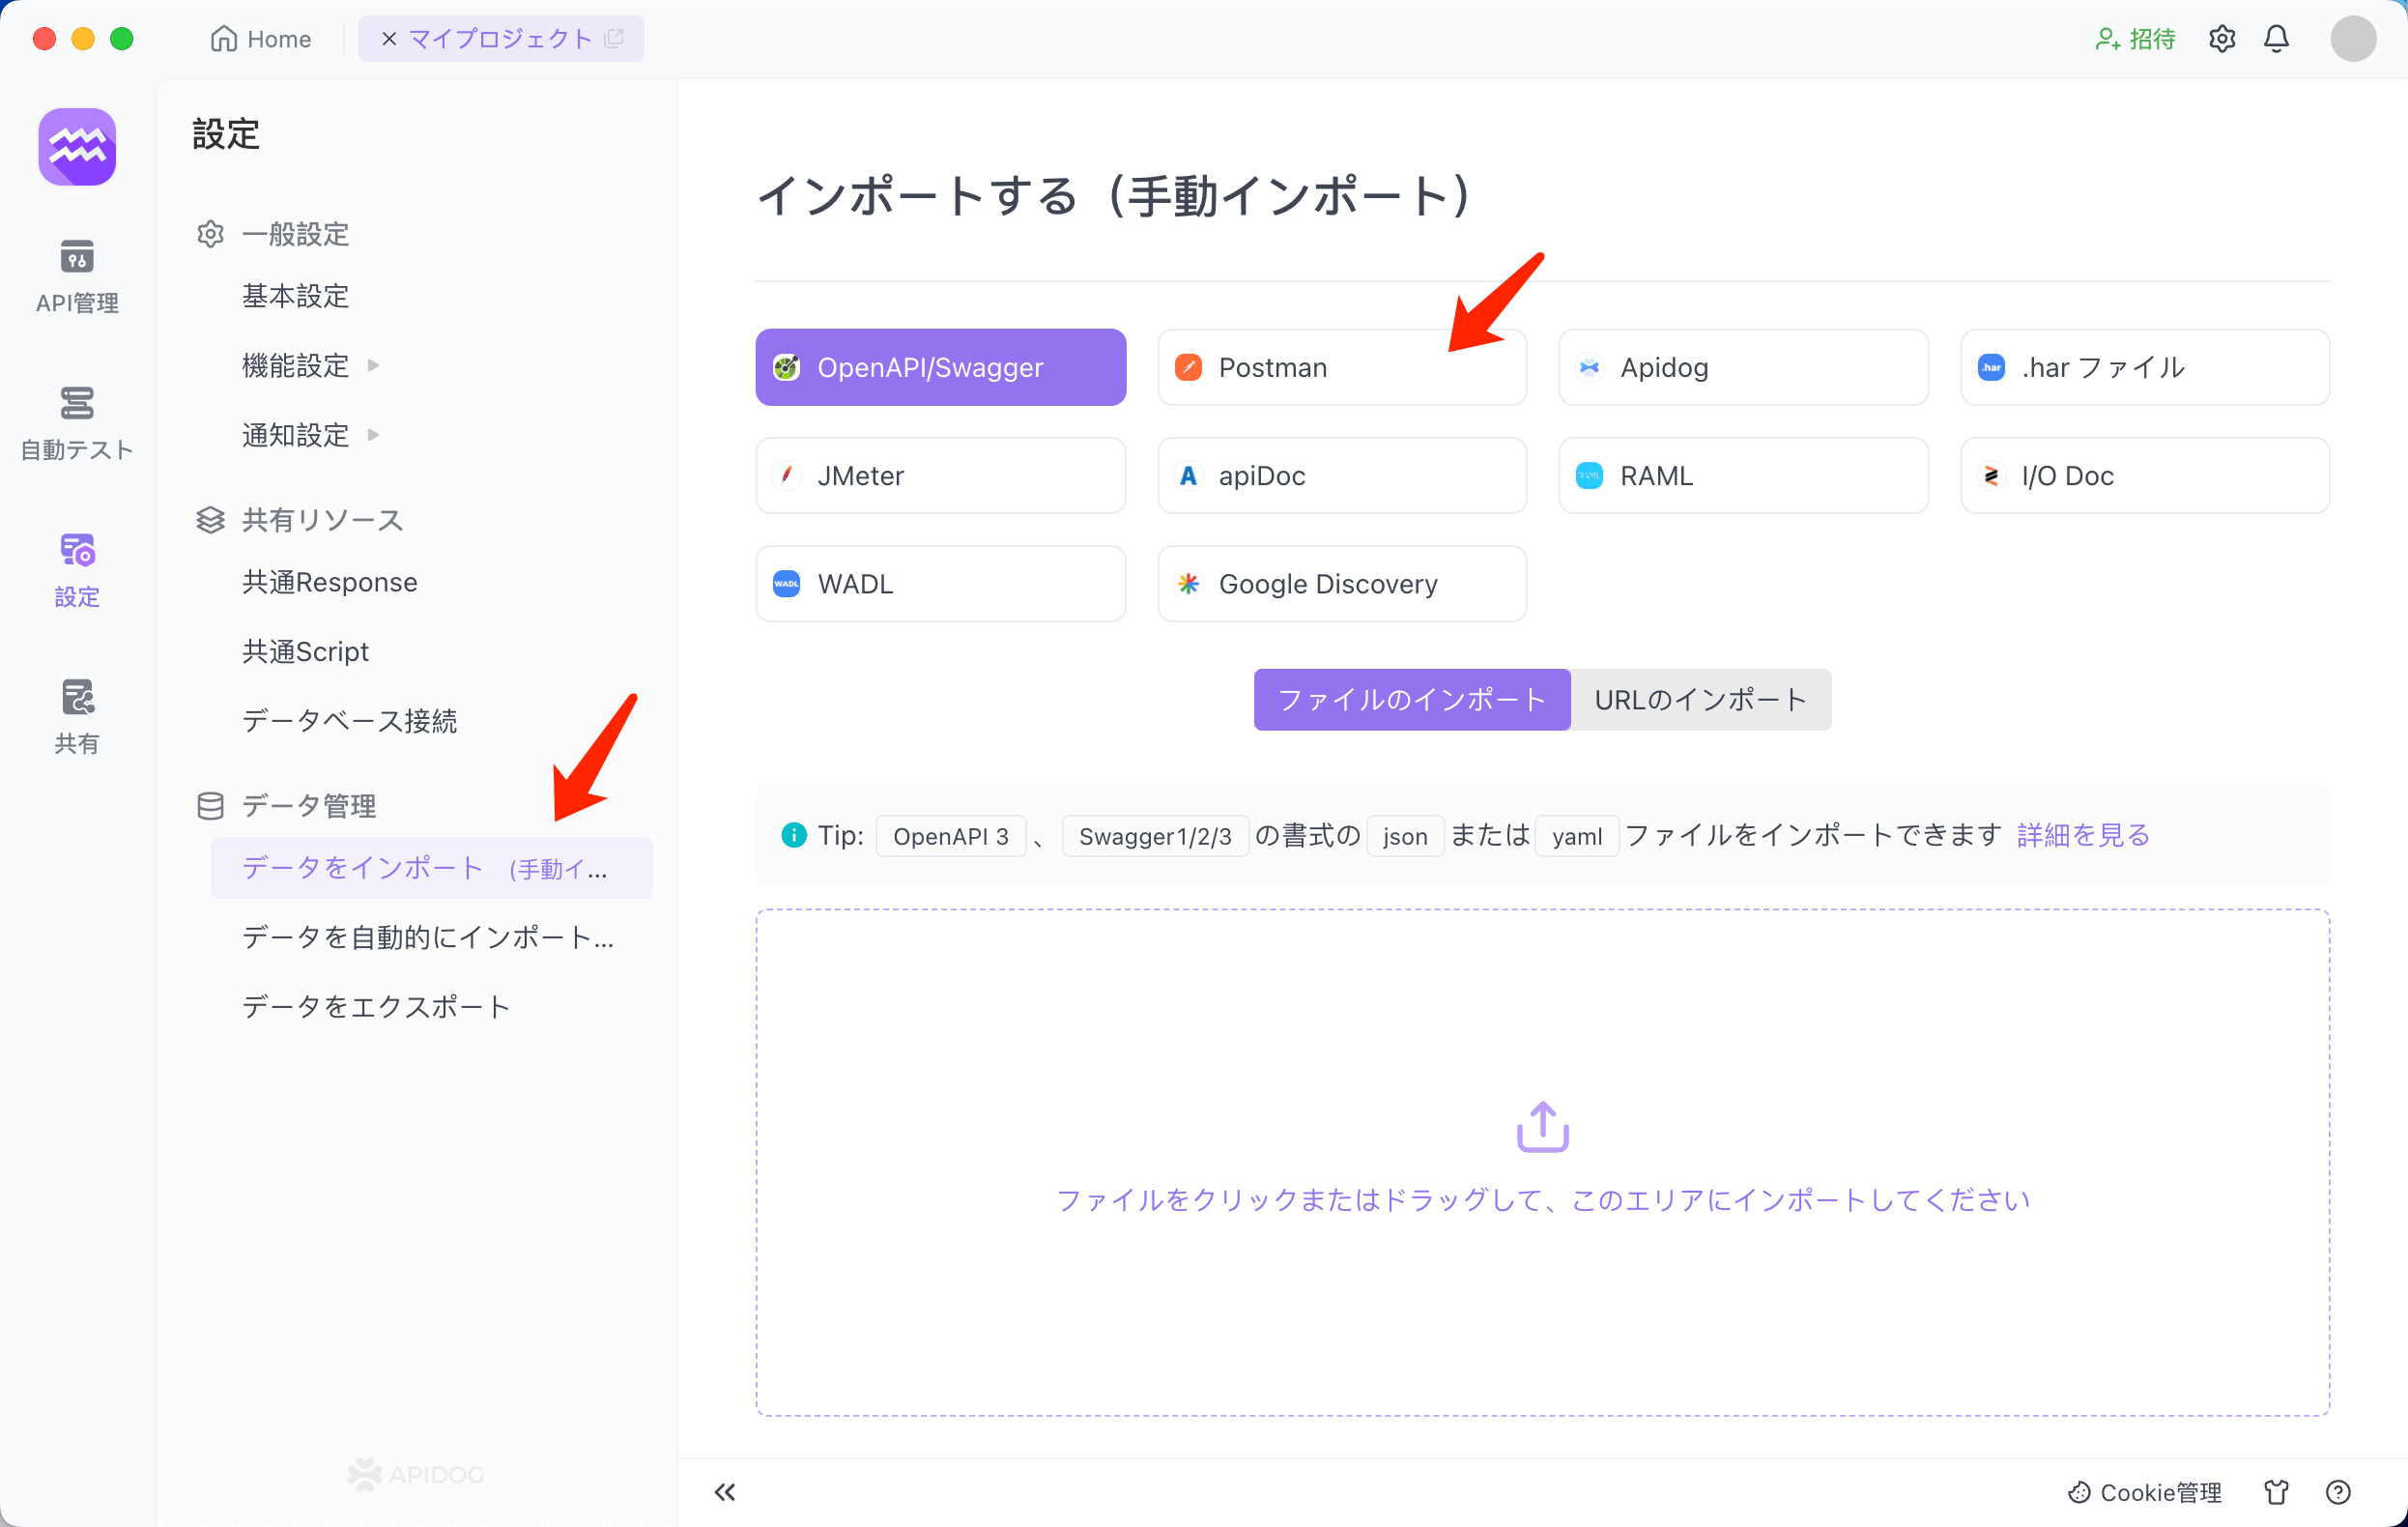Click the WADL import icon
The image size is (2408, 1527).
click(x=788, y=583)
